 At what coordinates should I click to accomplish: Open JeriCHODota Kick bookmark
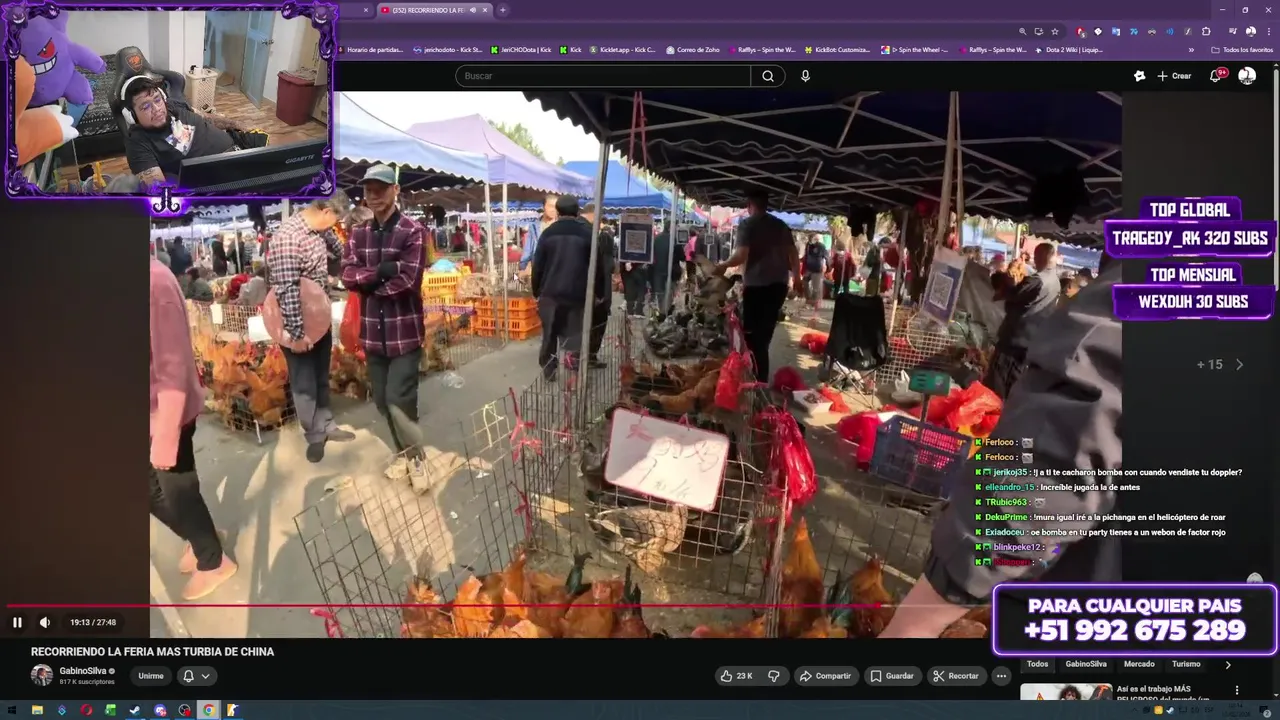coord(521,50)
